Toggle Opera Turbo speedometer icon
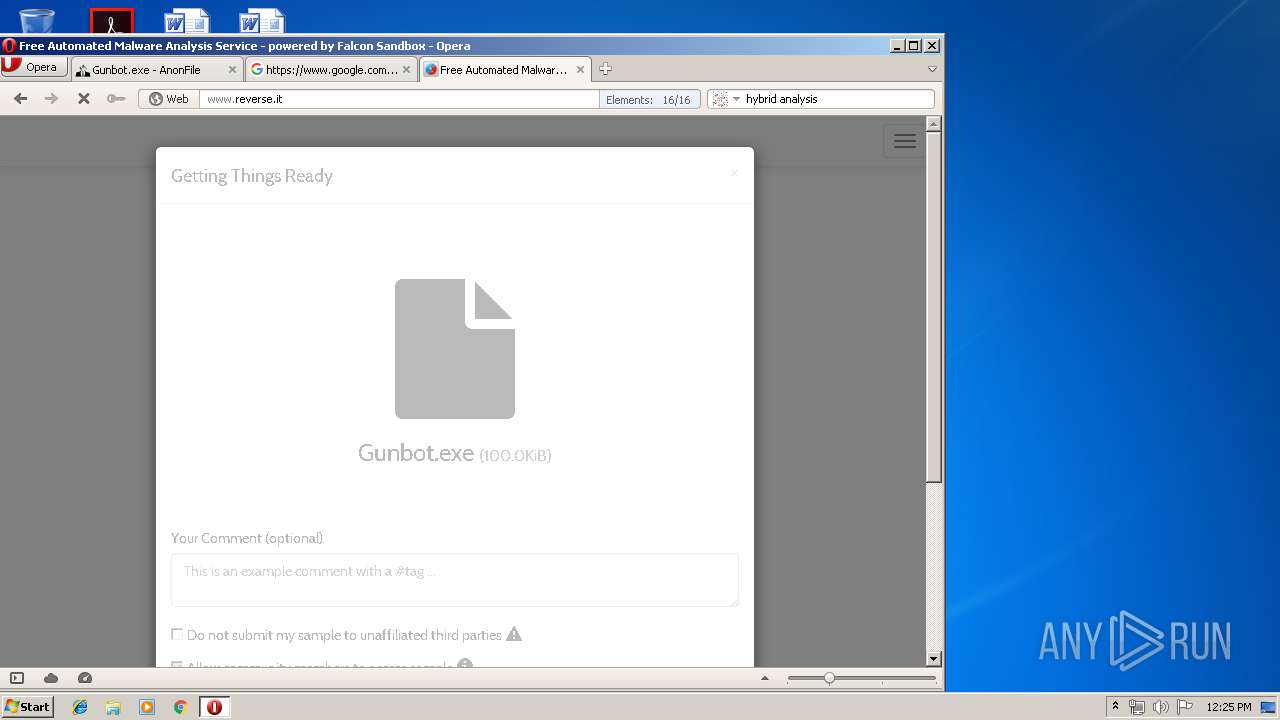The height and width of the screenshot is (720, 1280). point(85,678)
